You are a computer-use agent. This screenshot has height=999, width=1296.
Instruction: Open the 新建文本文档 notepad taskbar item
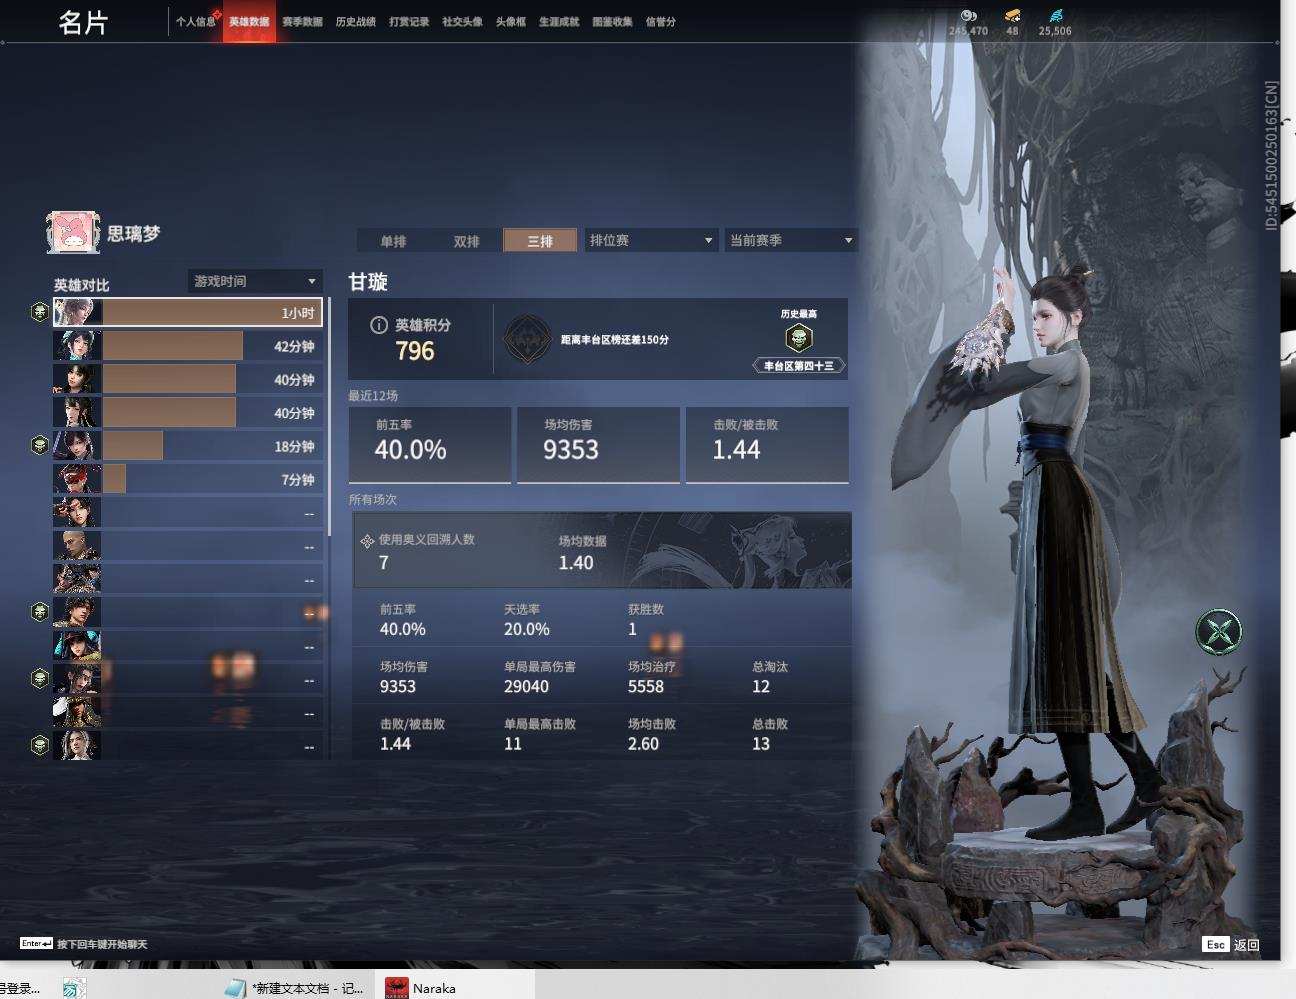[295, 987]
